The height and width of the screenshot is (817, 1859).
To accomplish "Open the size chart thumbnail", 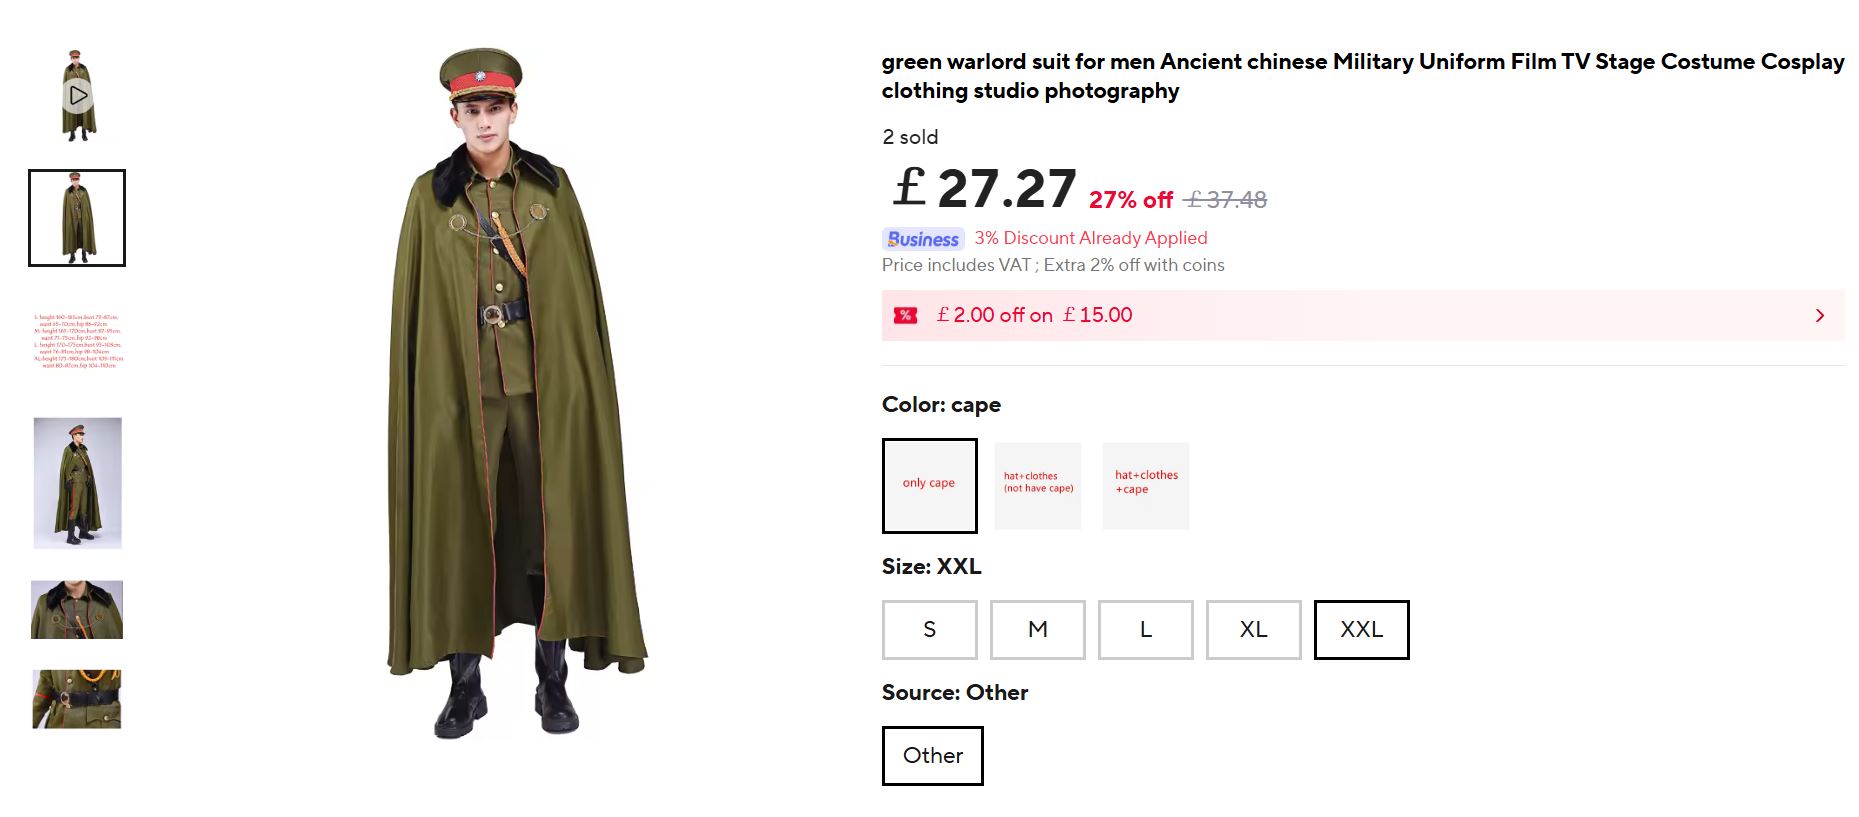I will tap(77, 341).
